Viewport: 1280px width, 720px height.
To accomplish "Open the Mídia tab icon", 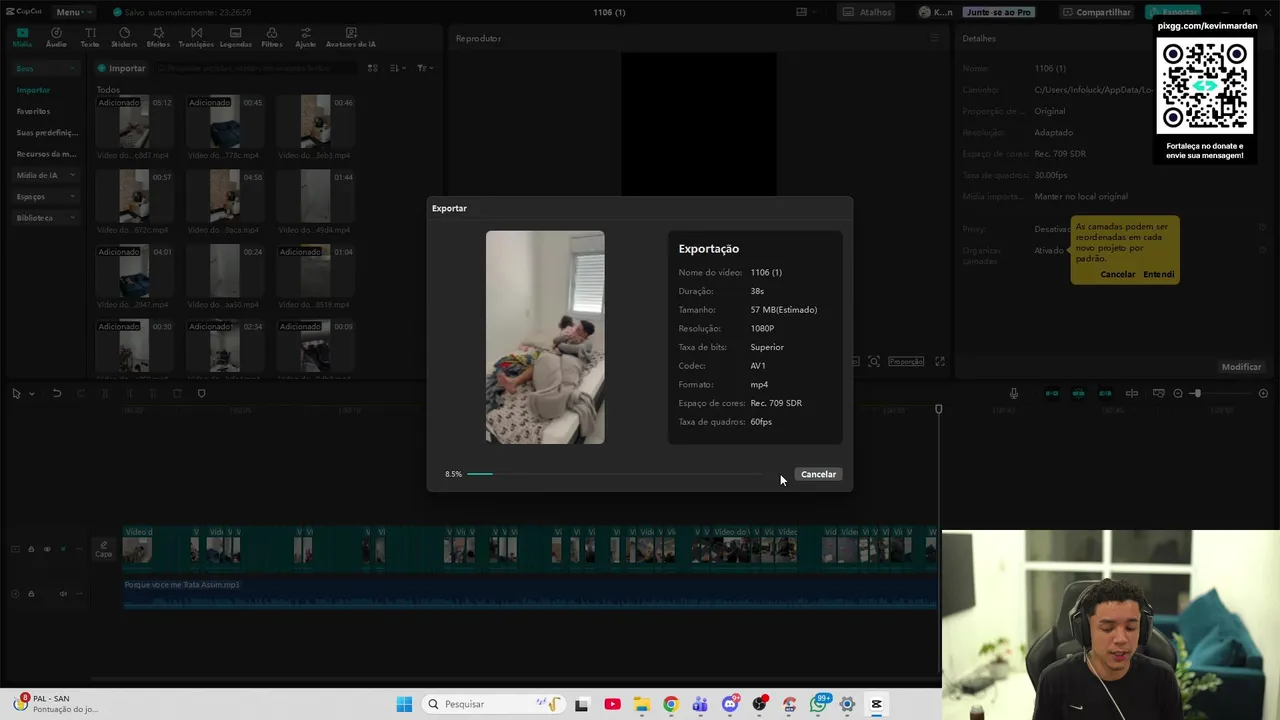I will click(22, 38).
